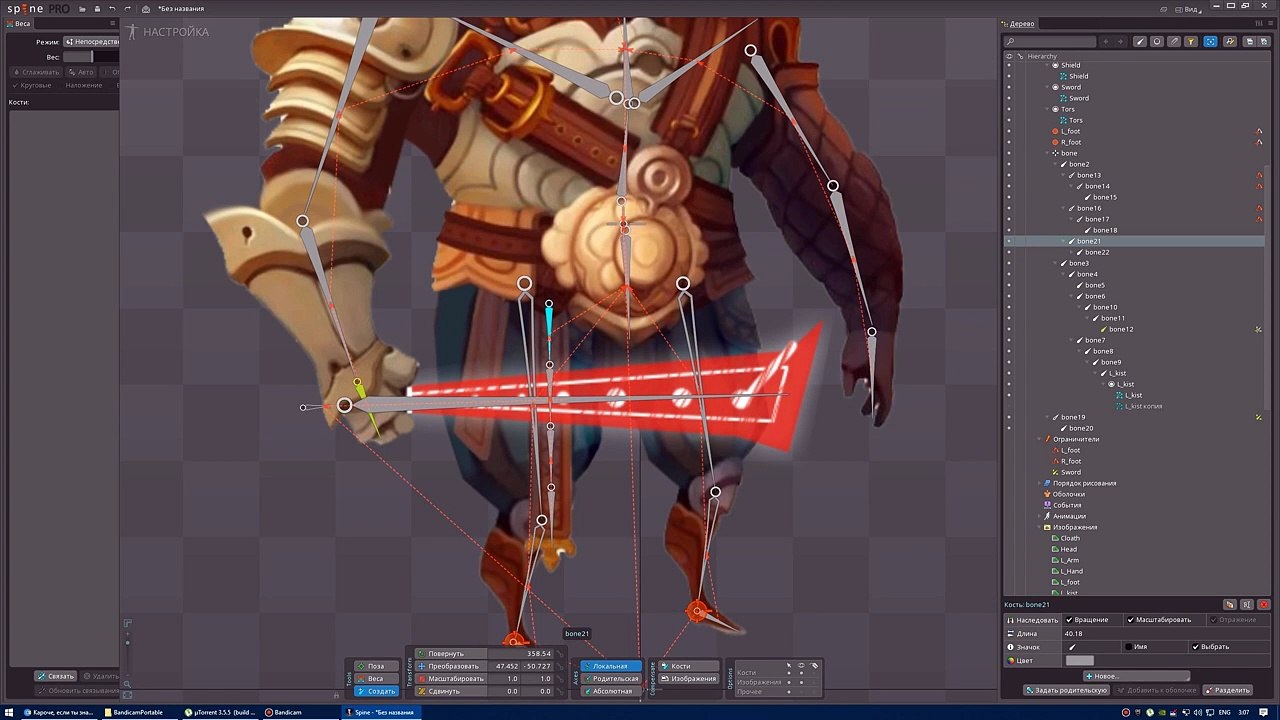The image size is (1280, 720).
Task: Toggle the slots filter circle icon
Action: pyautogui.click(x=1157, y=42)
